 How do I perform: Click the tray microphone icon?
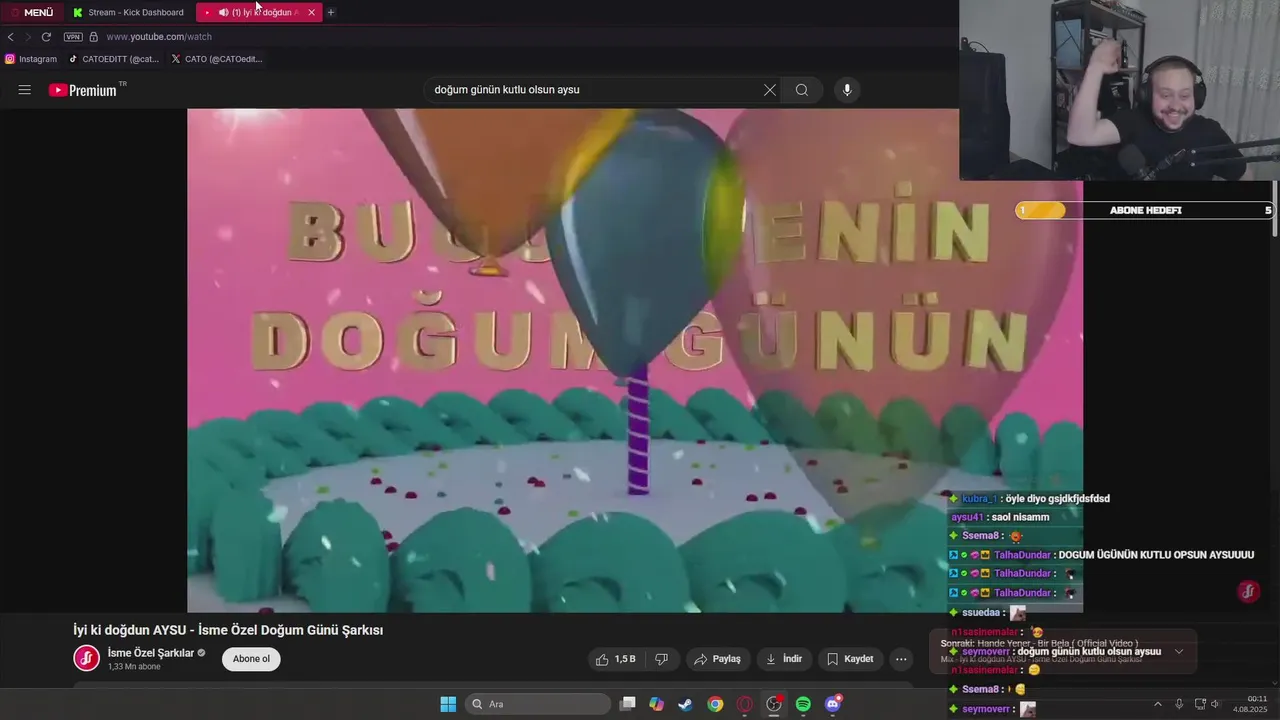(1179, 704)
